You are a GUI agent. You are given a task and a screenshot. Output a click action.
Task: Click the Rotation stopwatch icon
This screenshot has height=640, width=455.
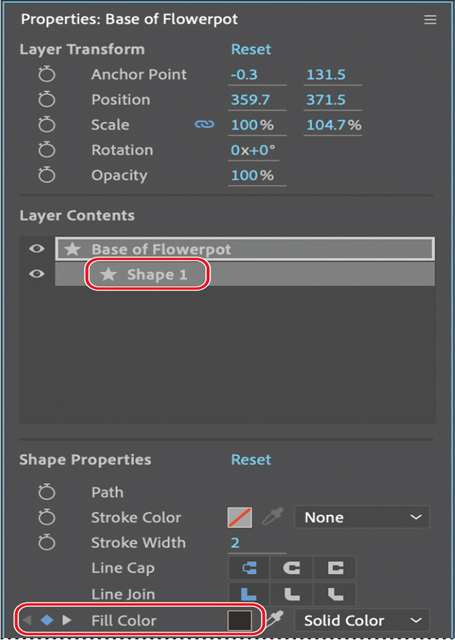[47, 150]
